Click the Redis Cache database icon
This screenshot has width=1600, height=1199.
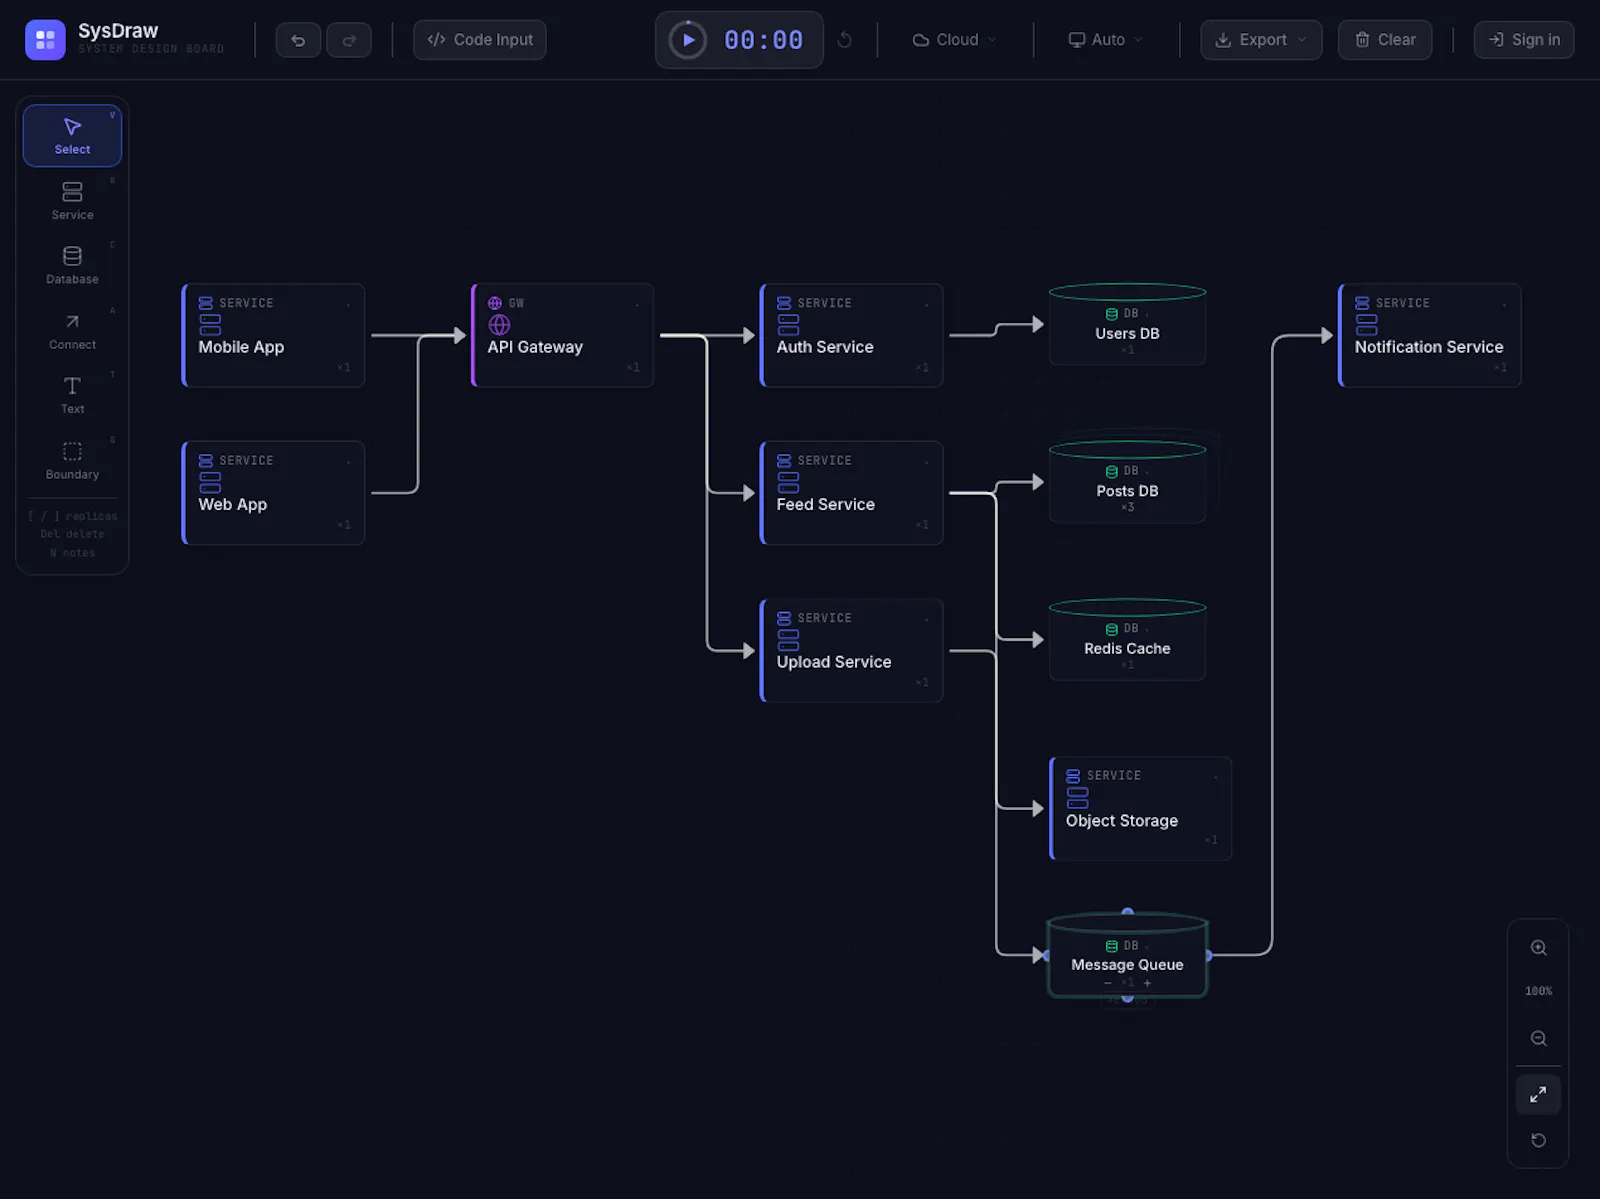1111,629
